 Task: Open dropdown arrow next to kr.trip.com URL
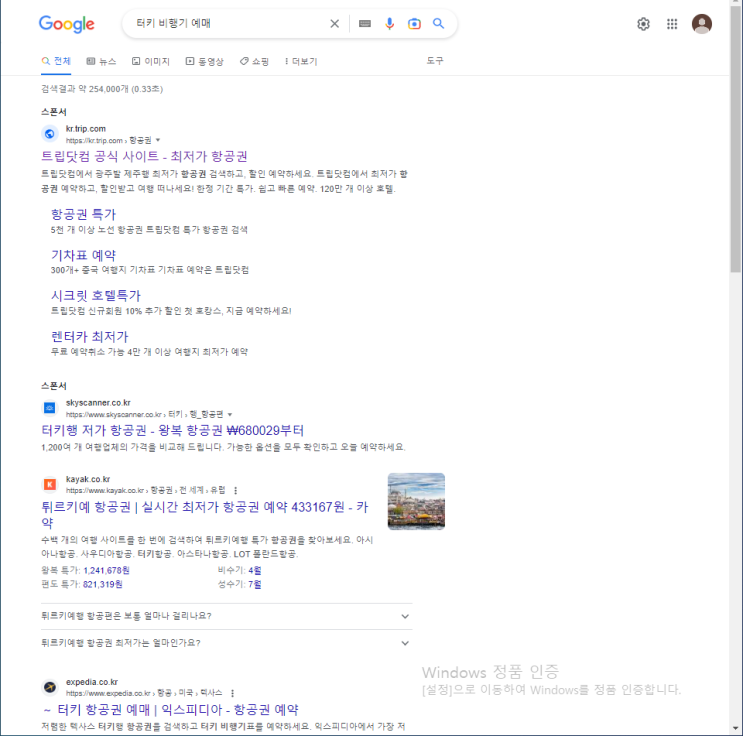[x=158, y=140]
